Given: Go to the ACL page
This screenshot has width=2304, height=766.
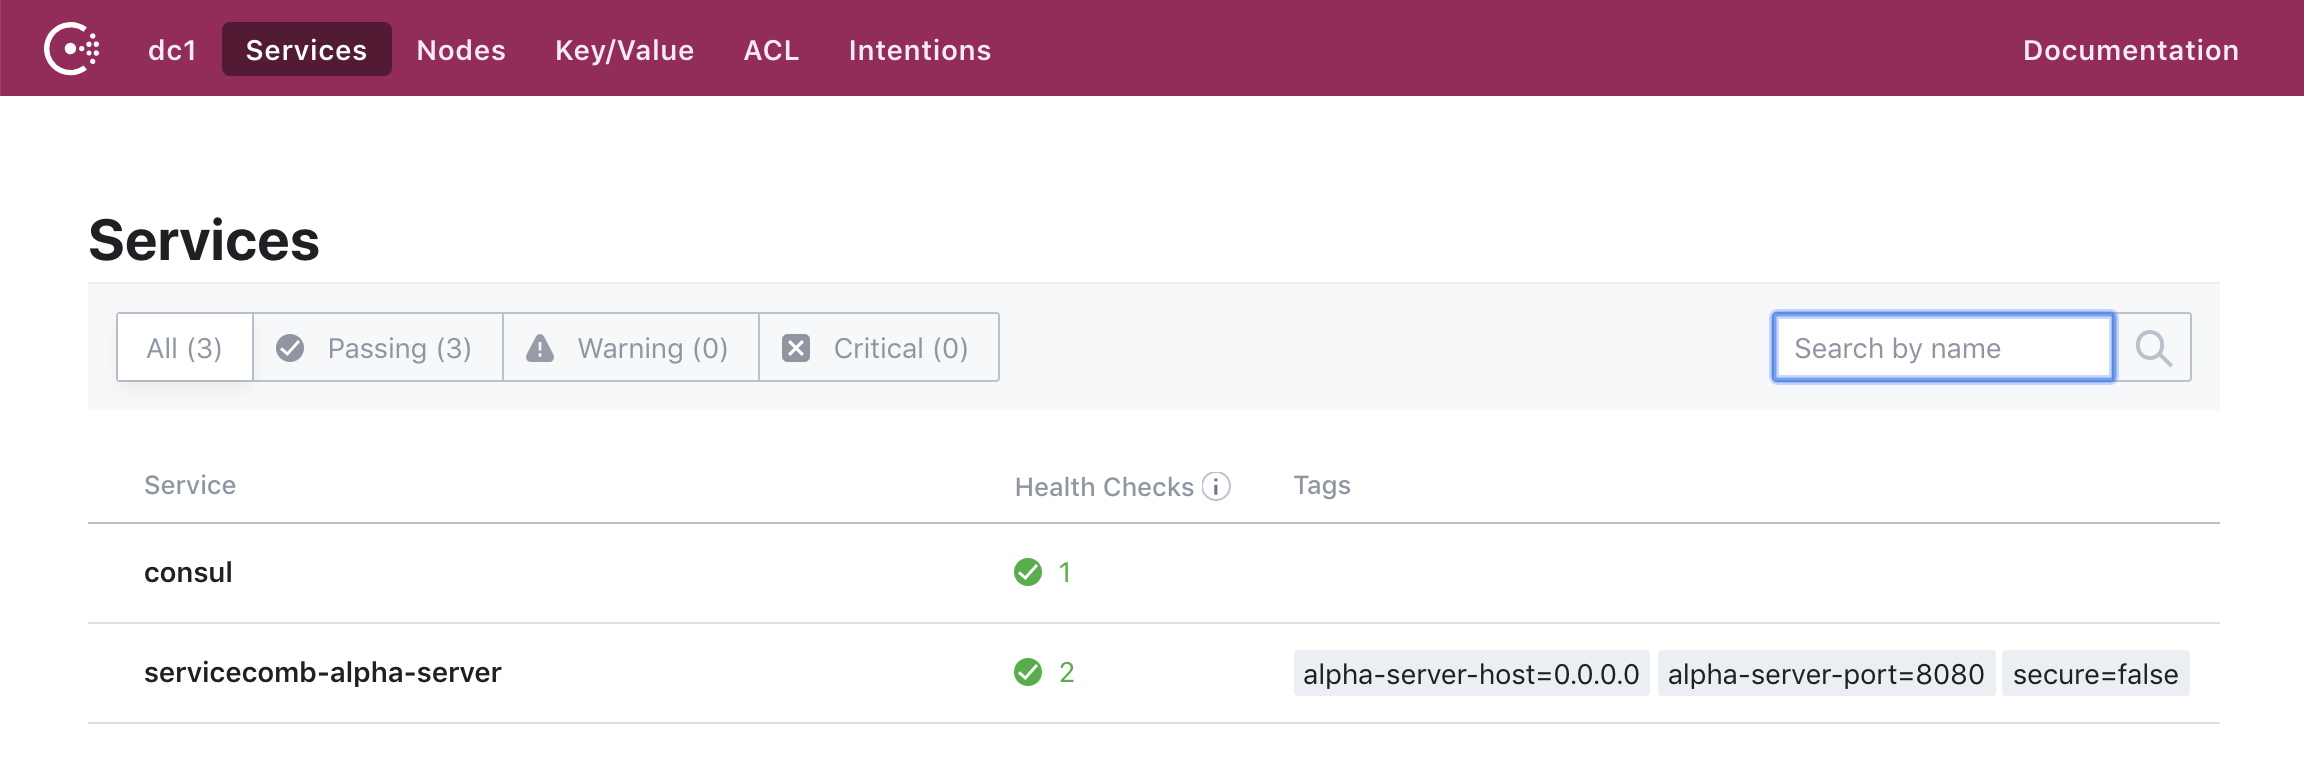Looking at the screenshot, I should click(771, 50).
